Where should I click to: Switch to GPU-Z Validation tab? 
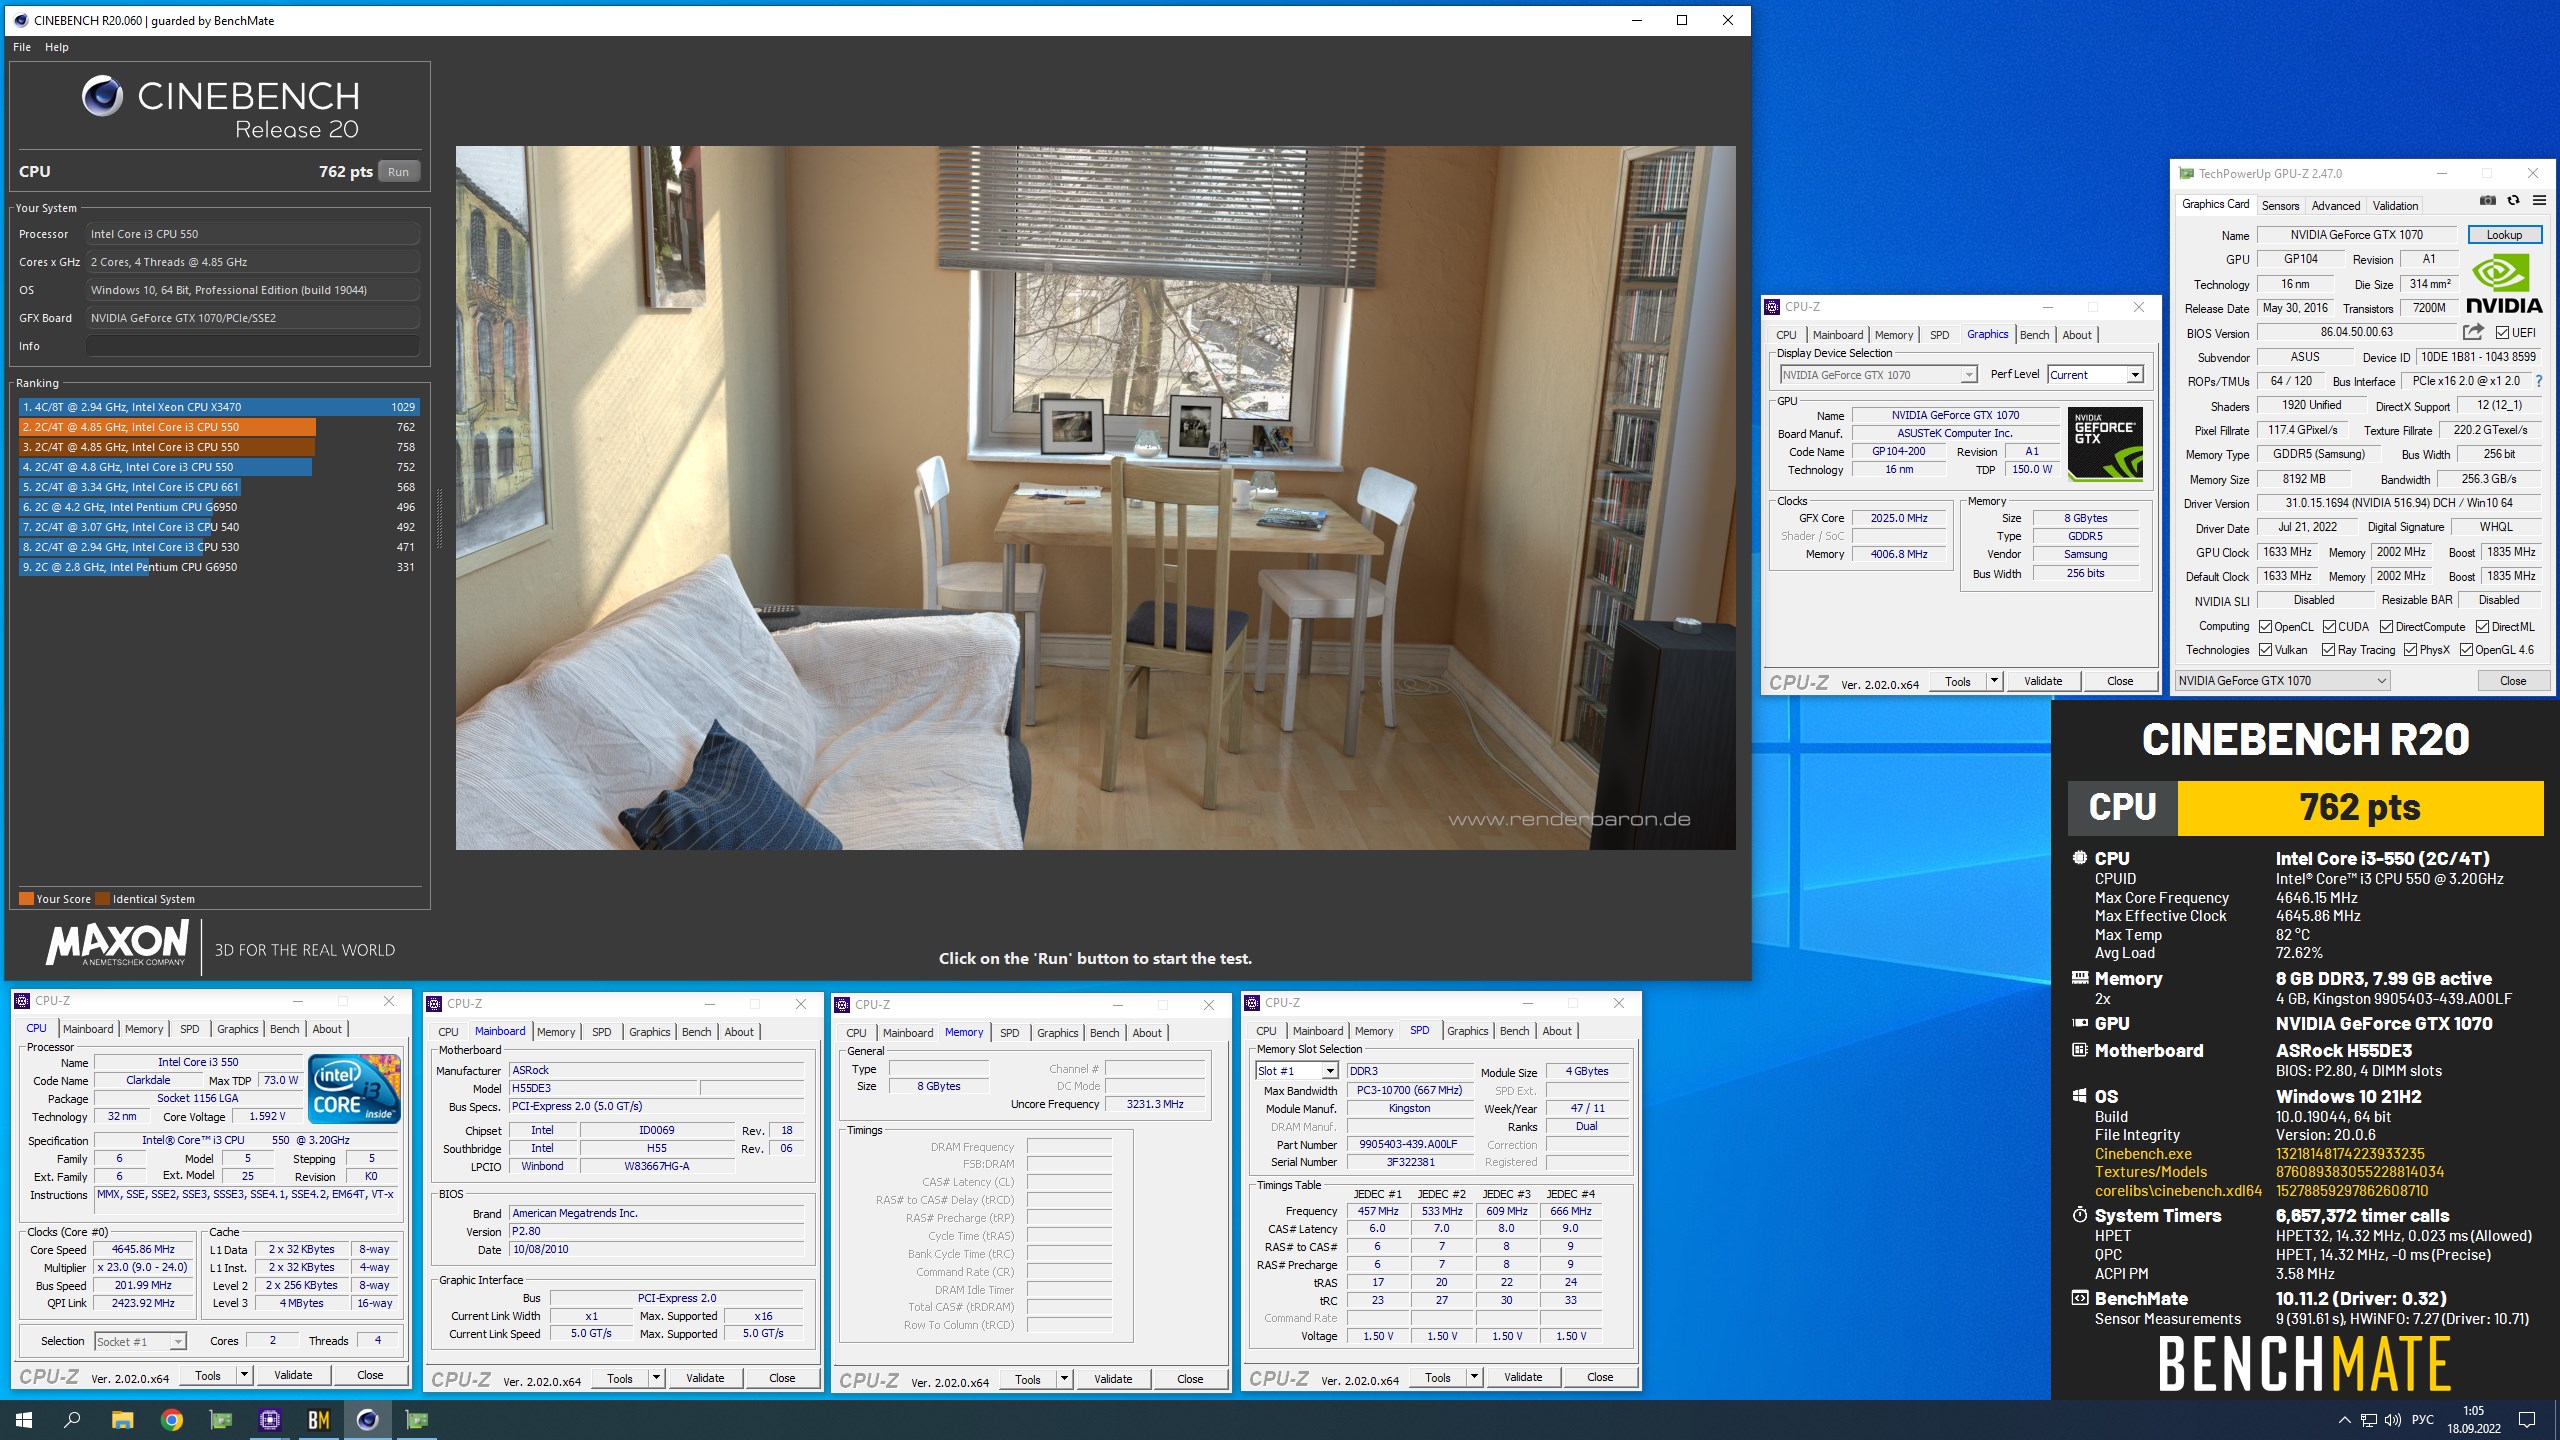(2395, 205)
